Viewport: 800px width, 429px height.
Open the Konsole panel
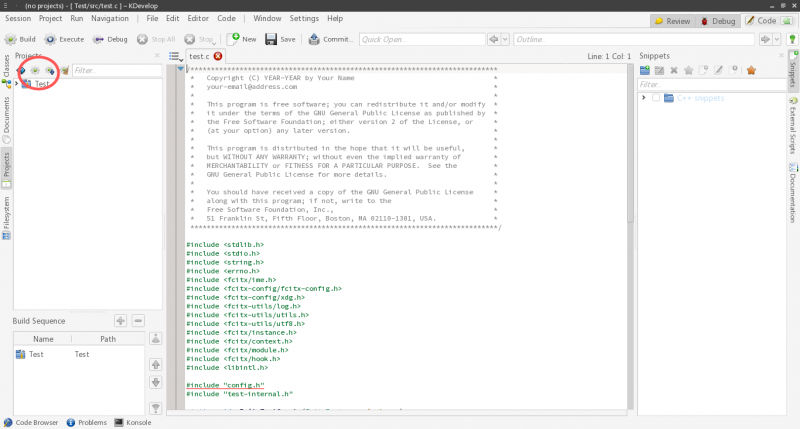pyautogui.click(x=133, y=422)
